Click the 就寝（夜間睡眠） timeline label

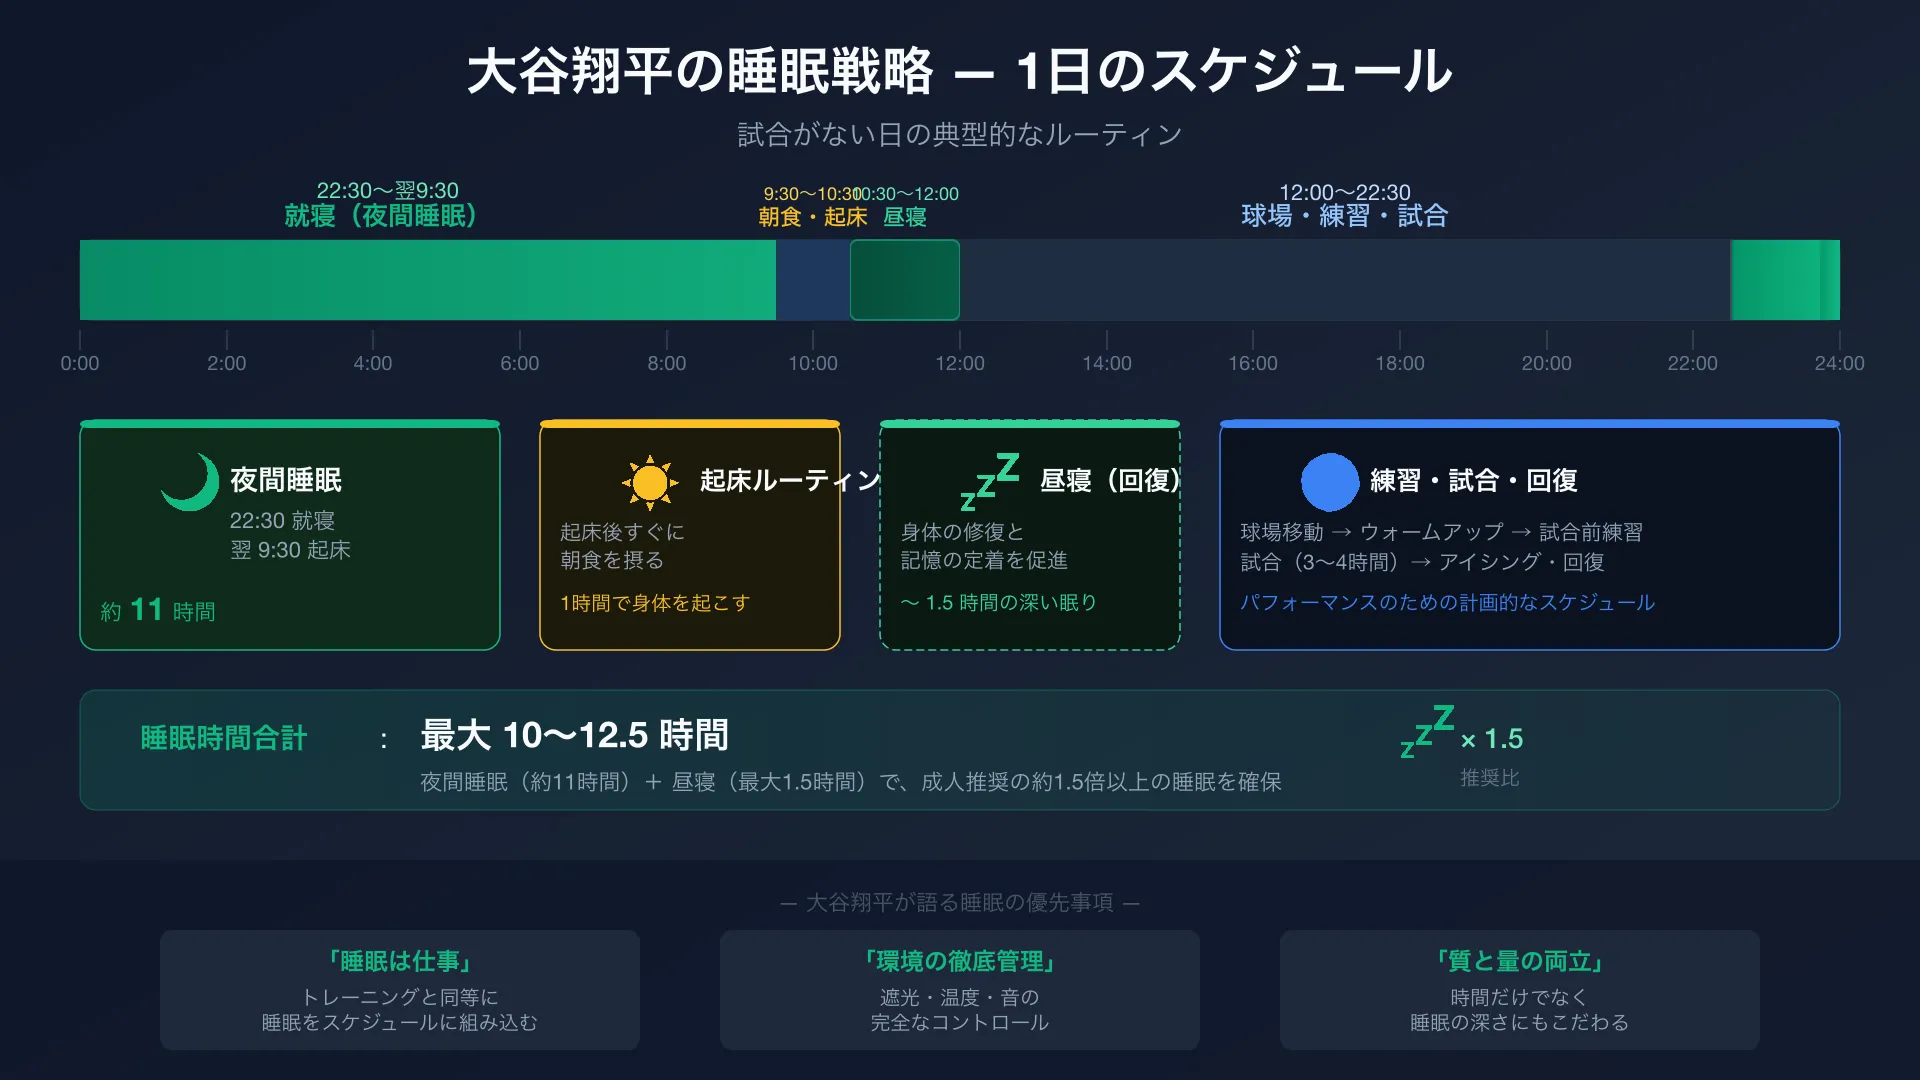point(380,216)
